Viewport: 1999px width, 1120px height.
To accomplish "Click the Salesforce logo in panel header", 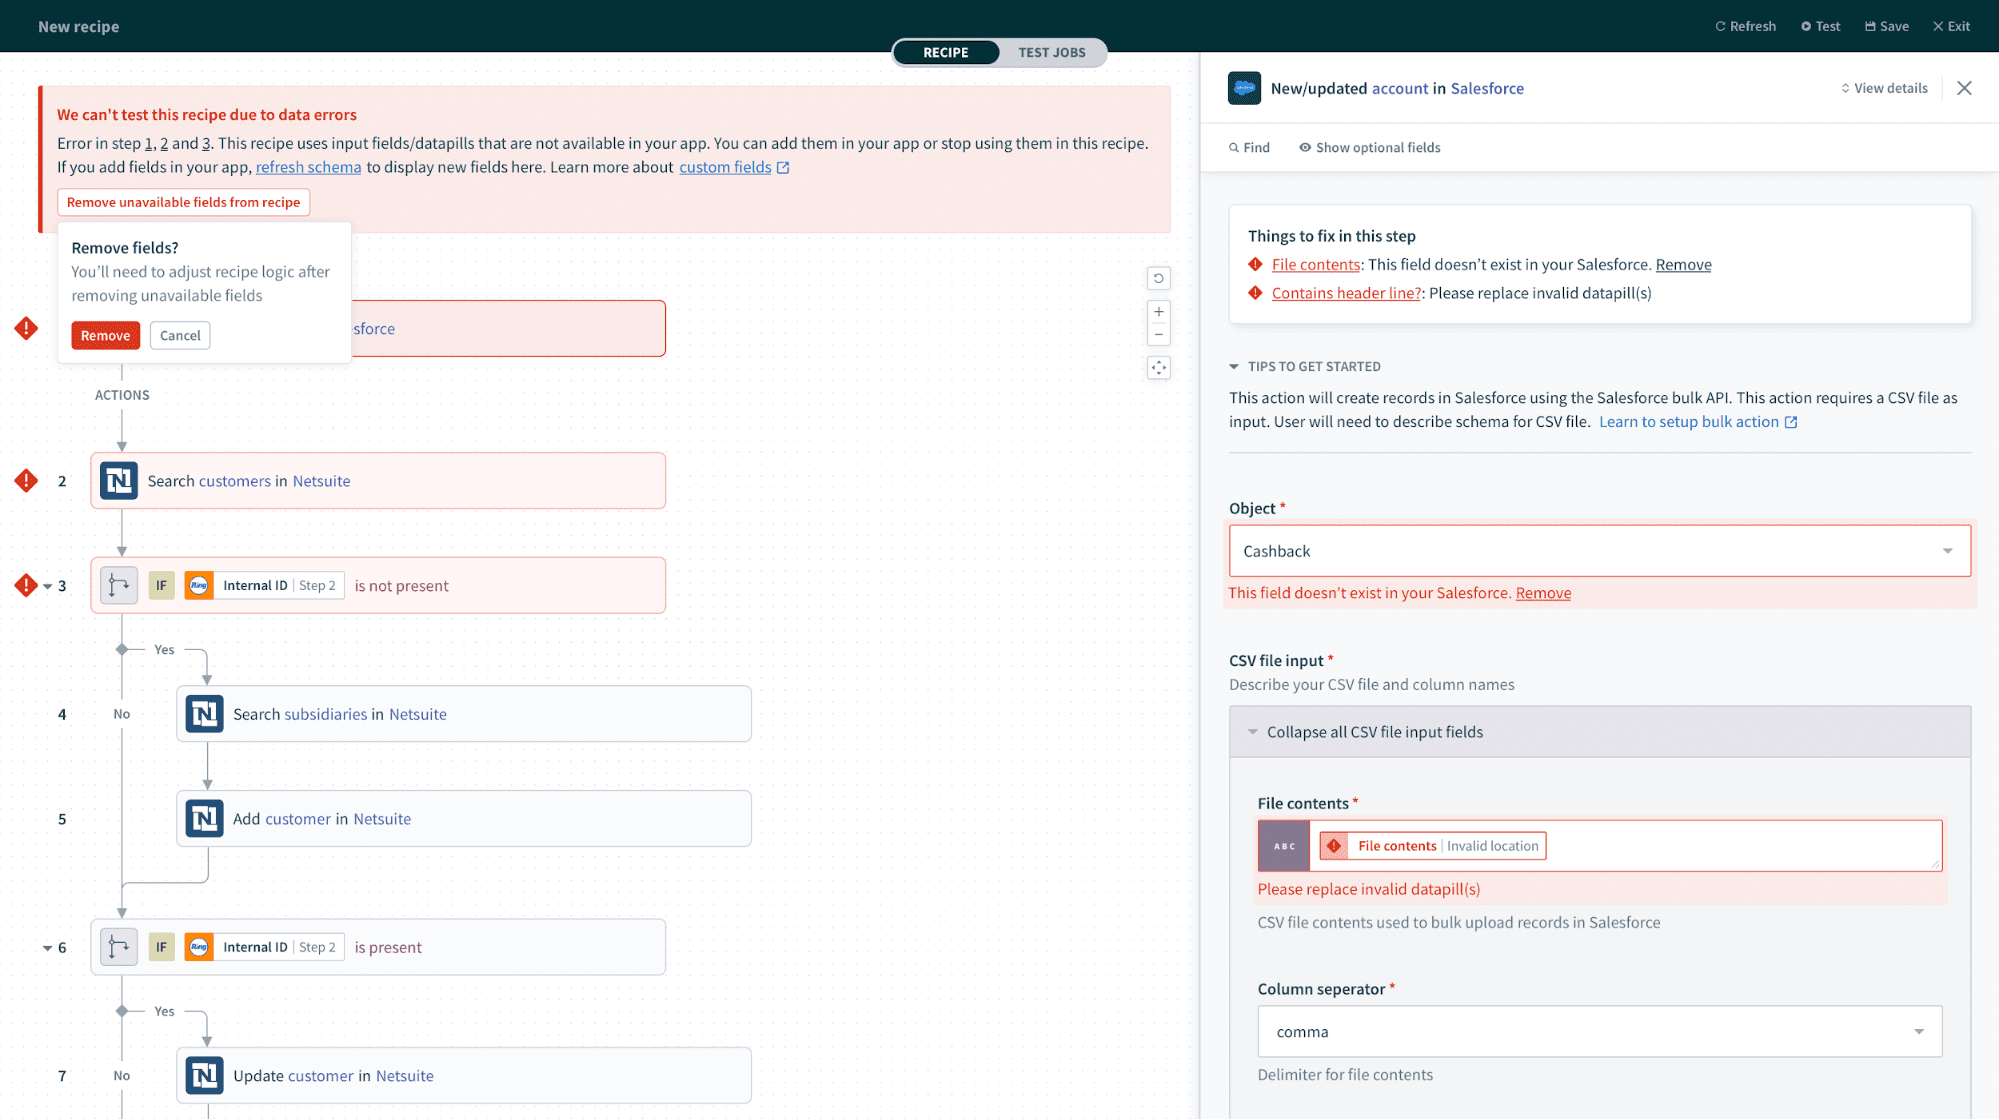I will pos(1244,88).
